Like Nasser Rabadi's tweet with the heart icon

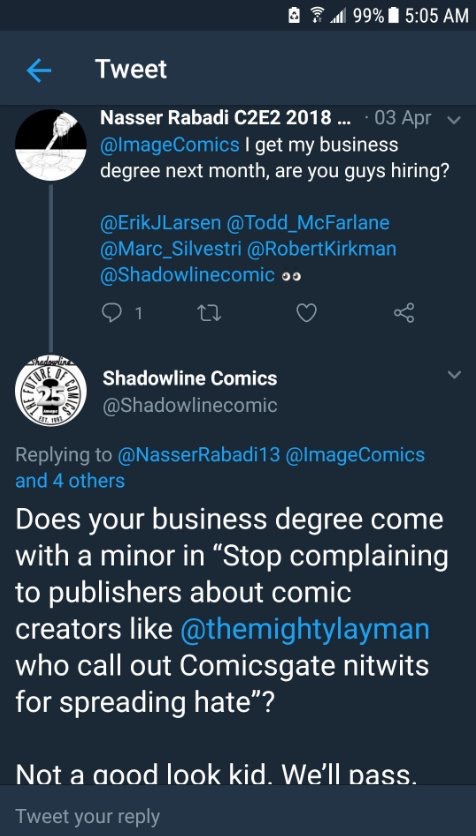click(x=306, y=313)
